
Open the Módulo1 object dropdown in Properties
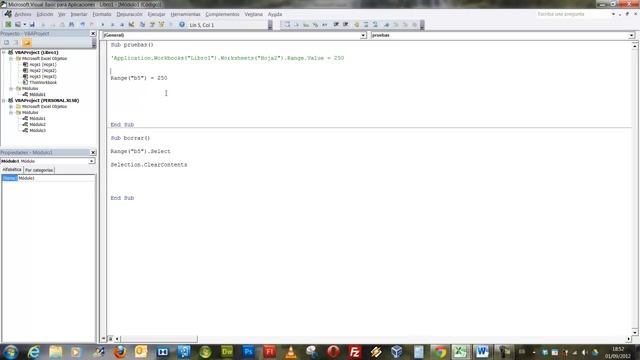point(91,161)
